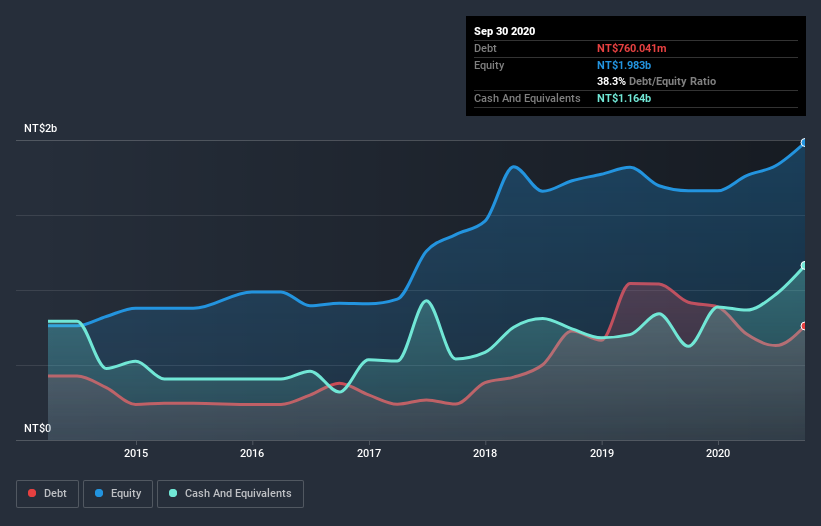The image size is (821, 526).
Task: Click the NT$1.983b equity value
Action: [624, 65]
